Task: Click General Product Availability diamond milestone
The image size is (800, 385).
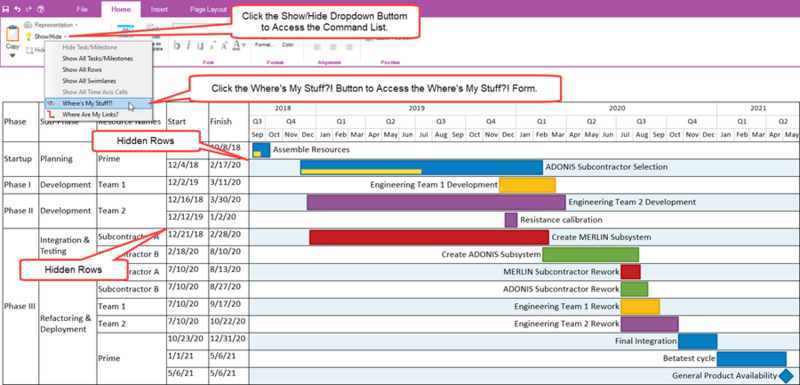Action: pyautogui.click(x=787, y=376)
